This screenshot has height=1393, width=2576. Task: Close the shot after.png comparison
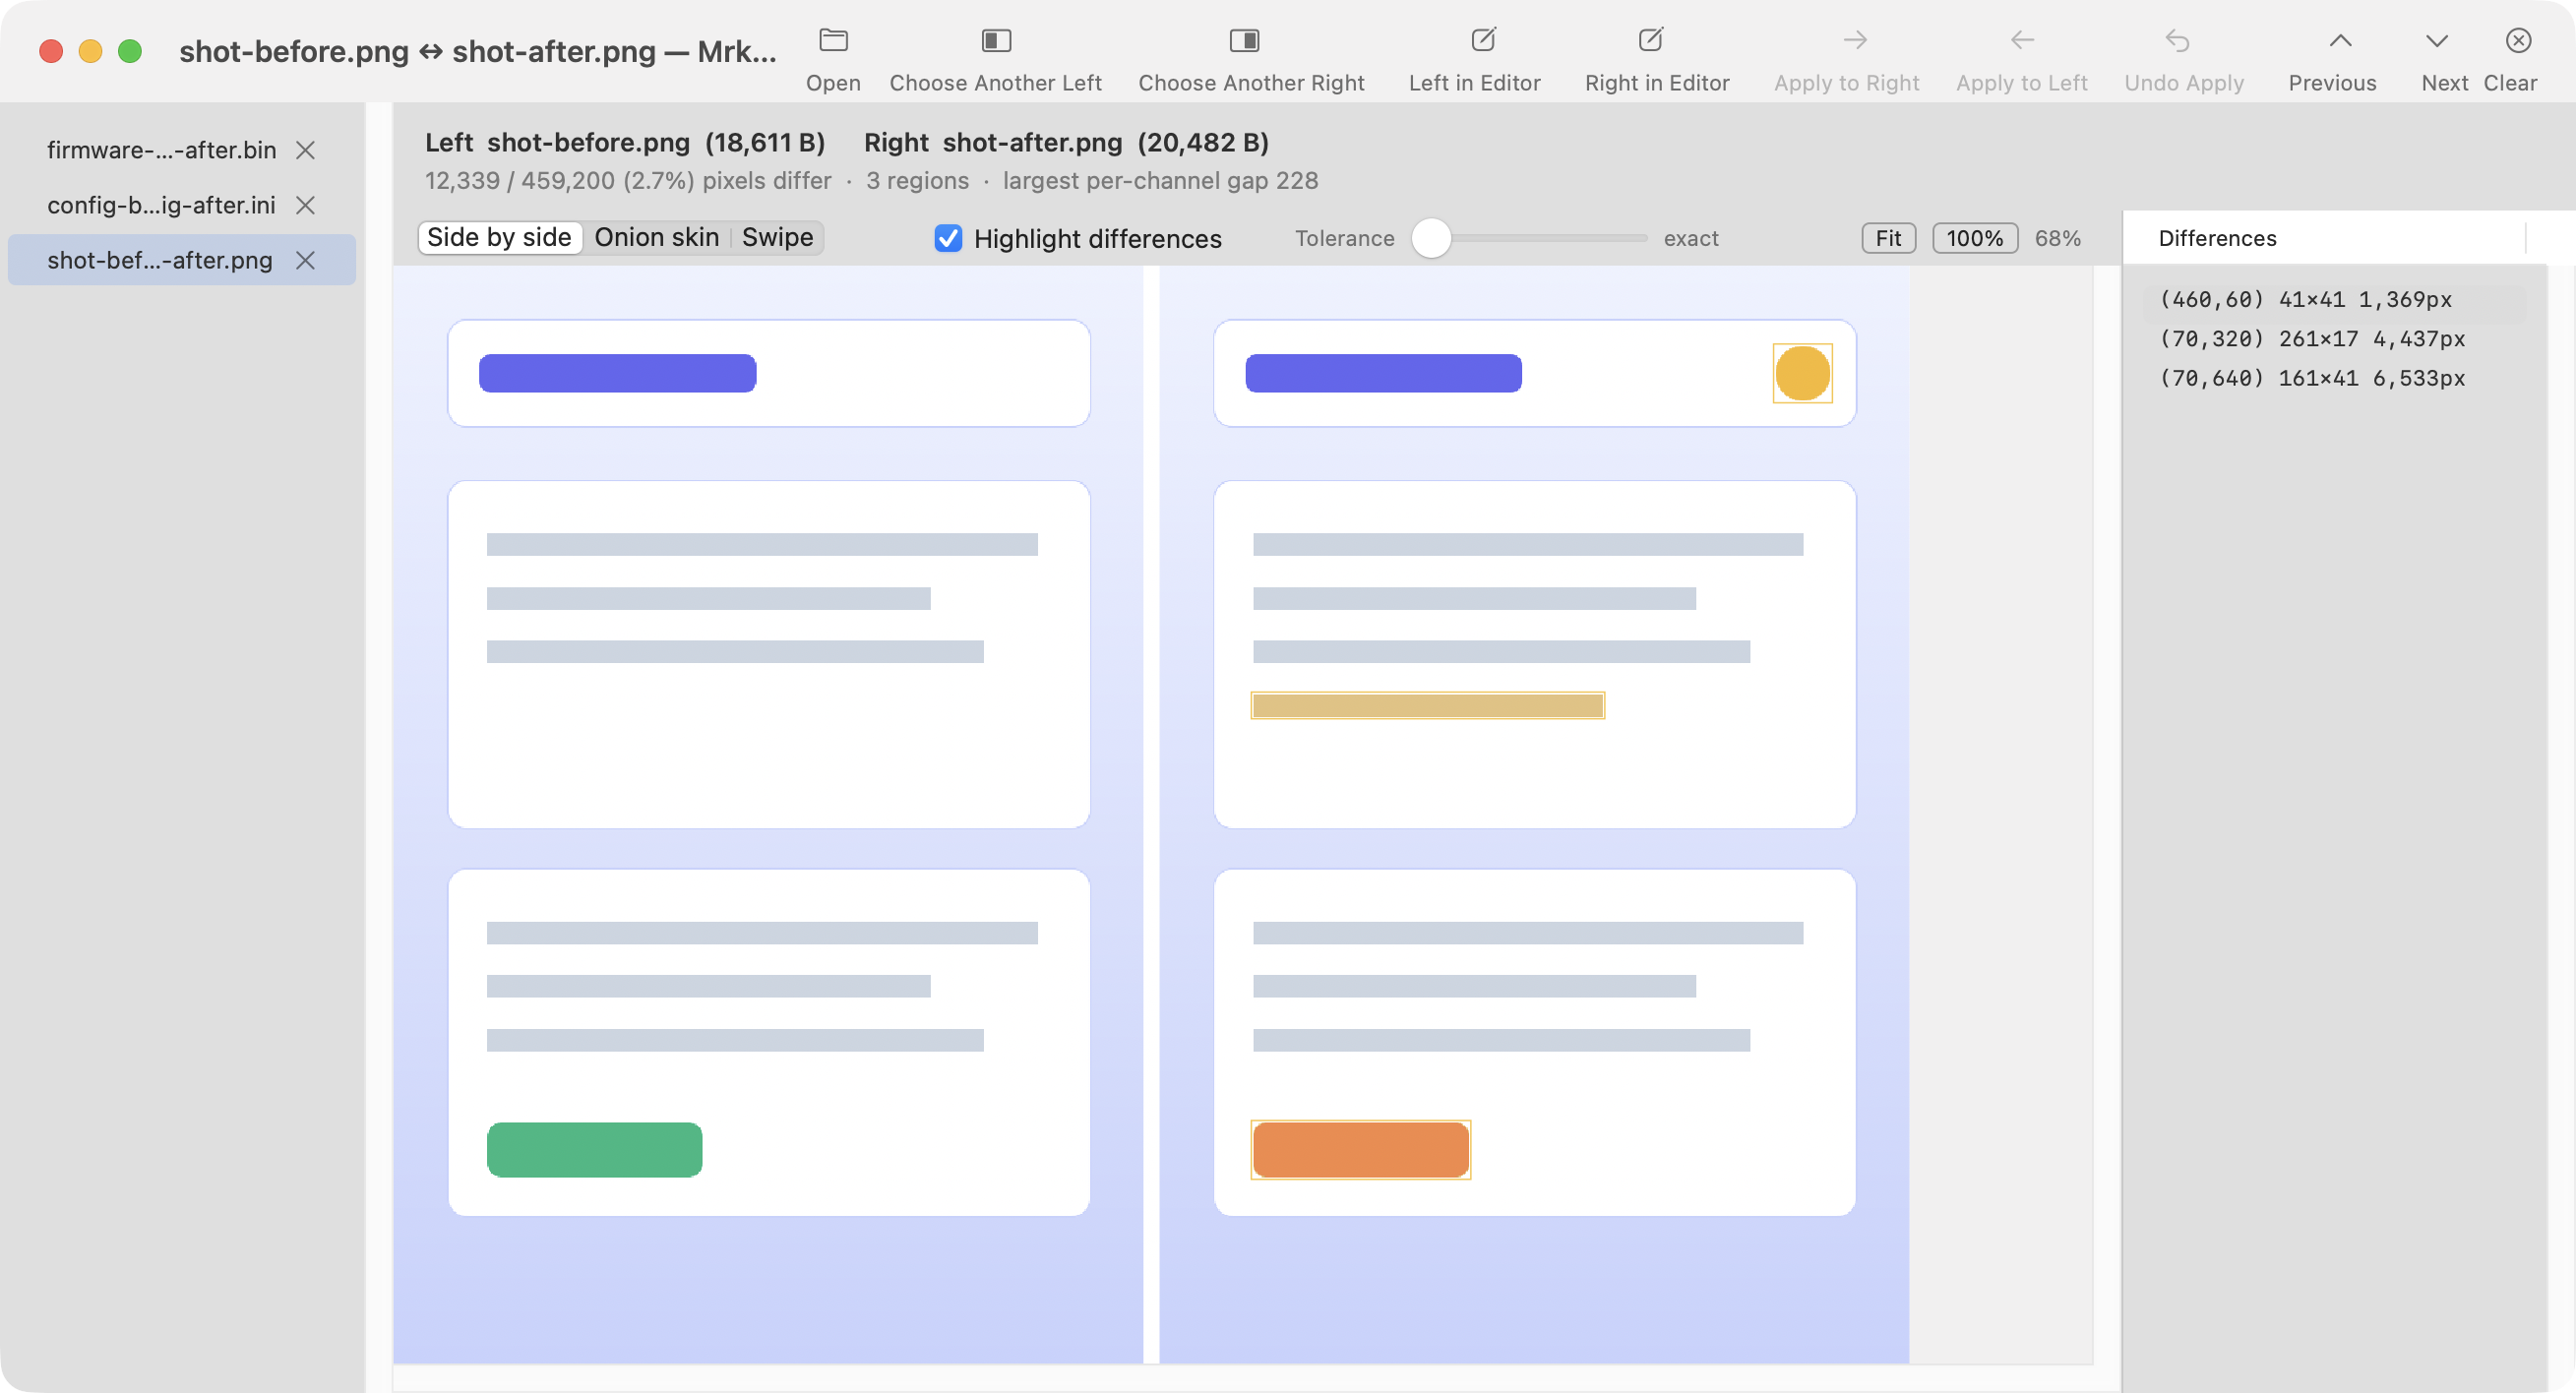[306, 260]
